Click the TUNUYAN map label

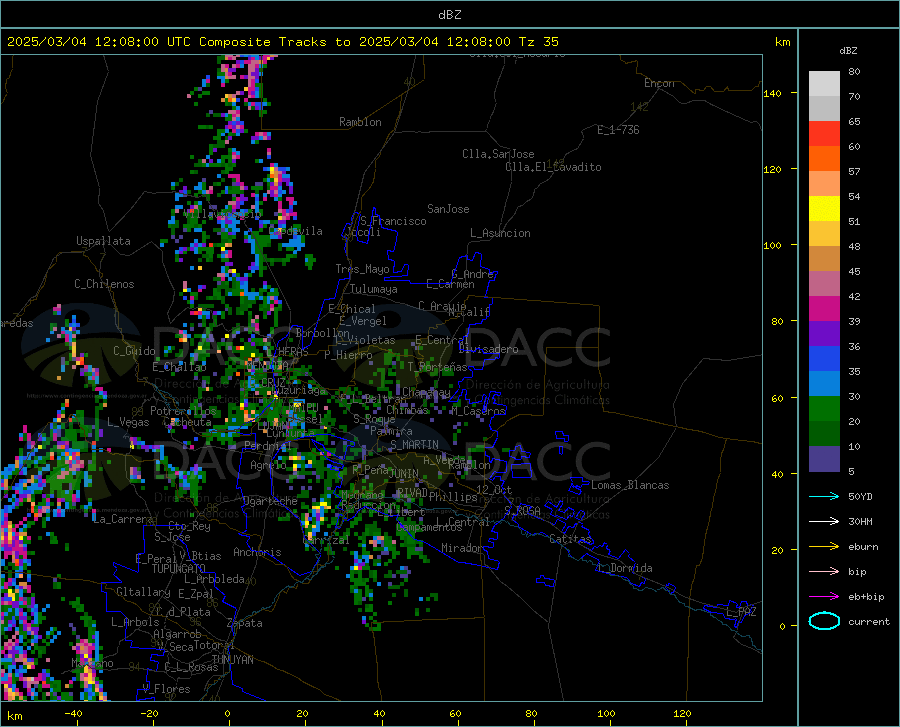coord(232,660)
